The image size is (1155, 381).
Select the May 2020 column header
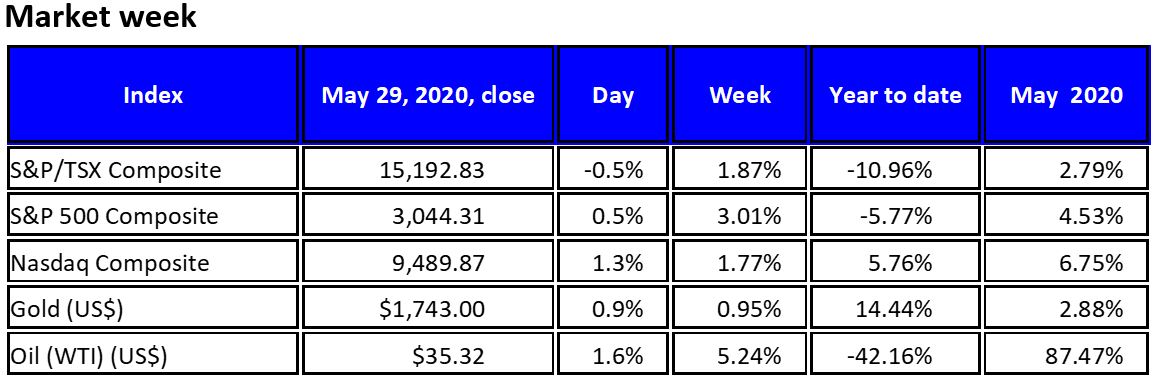pos(1067,94)
